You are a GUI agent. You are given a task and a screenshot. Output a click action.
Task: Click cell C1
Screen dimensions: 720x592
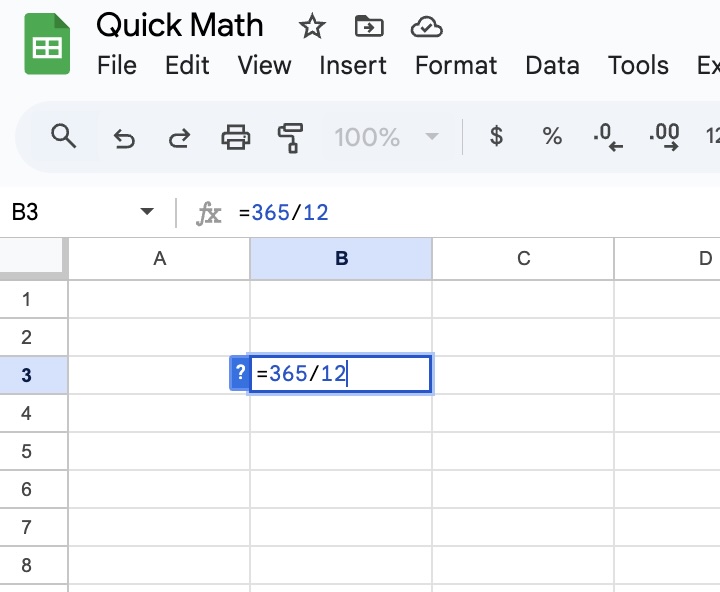[523, 299]
